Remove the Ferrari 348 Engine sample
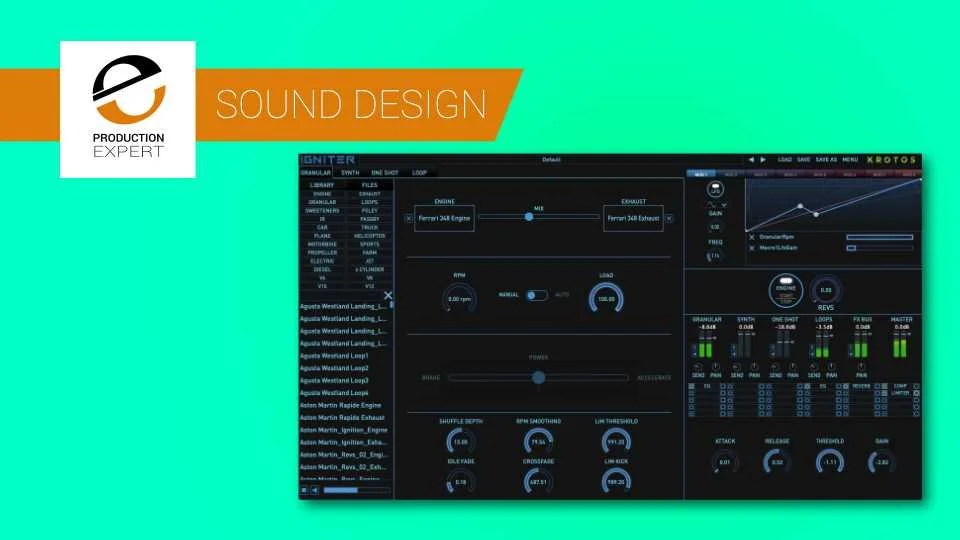This screenshot has height=540, width=960. 409,218
